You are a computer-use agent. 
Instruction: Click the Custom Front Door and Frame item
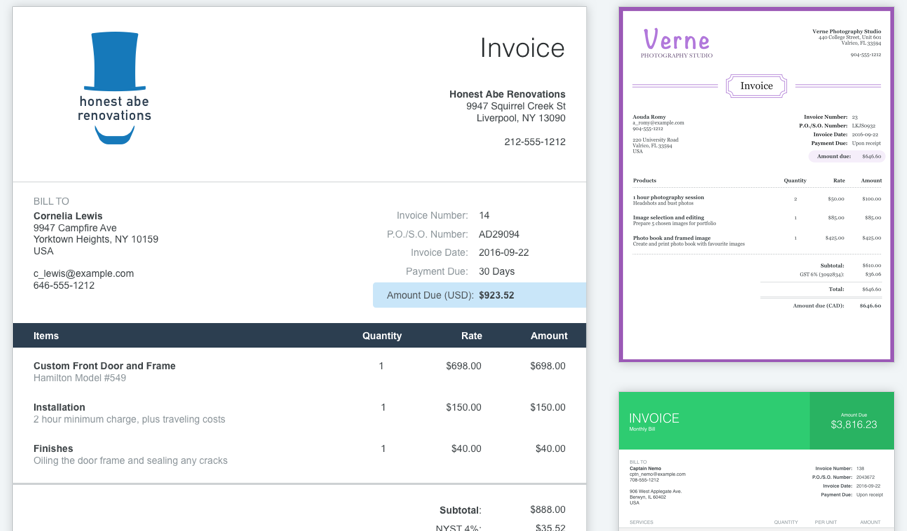(x=104, y=366)
